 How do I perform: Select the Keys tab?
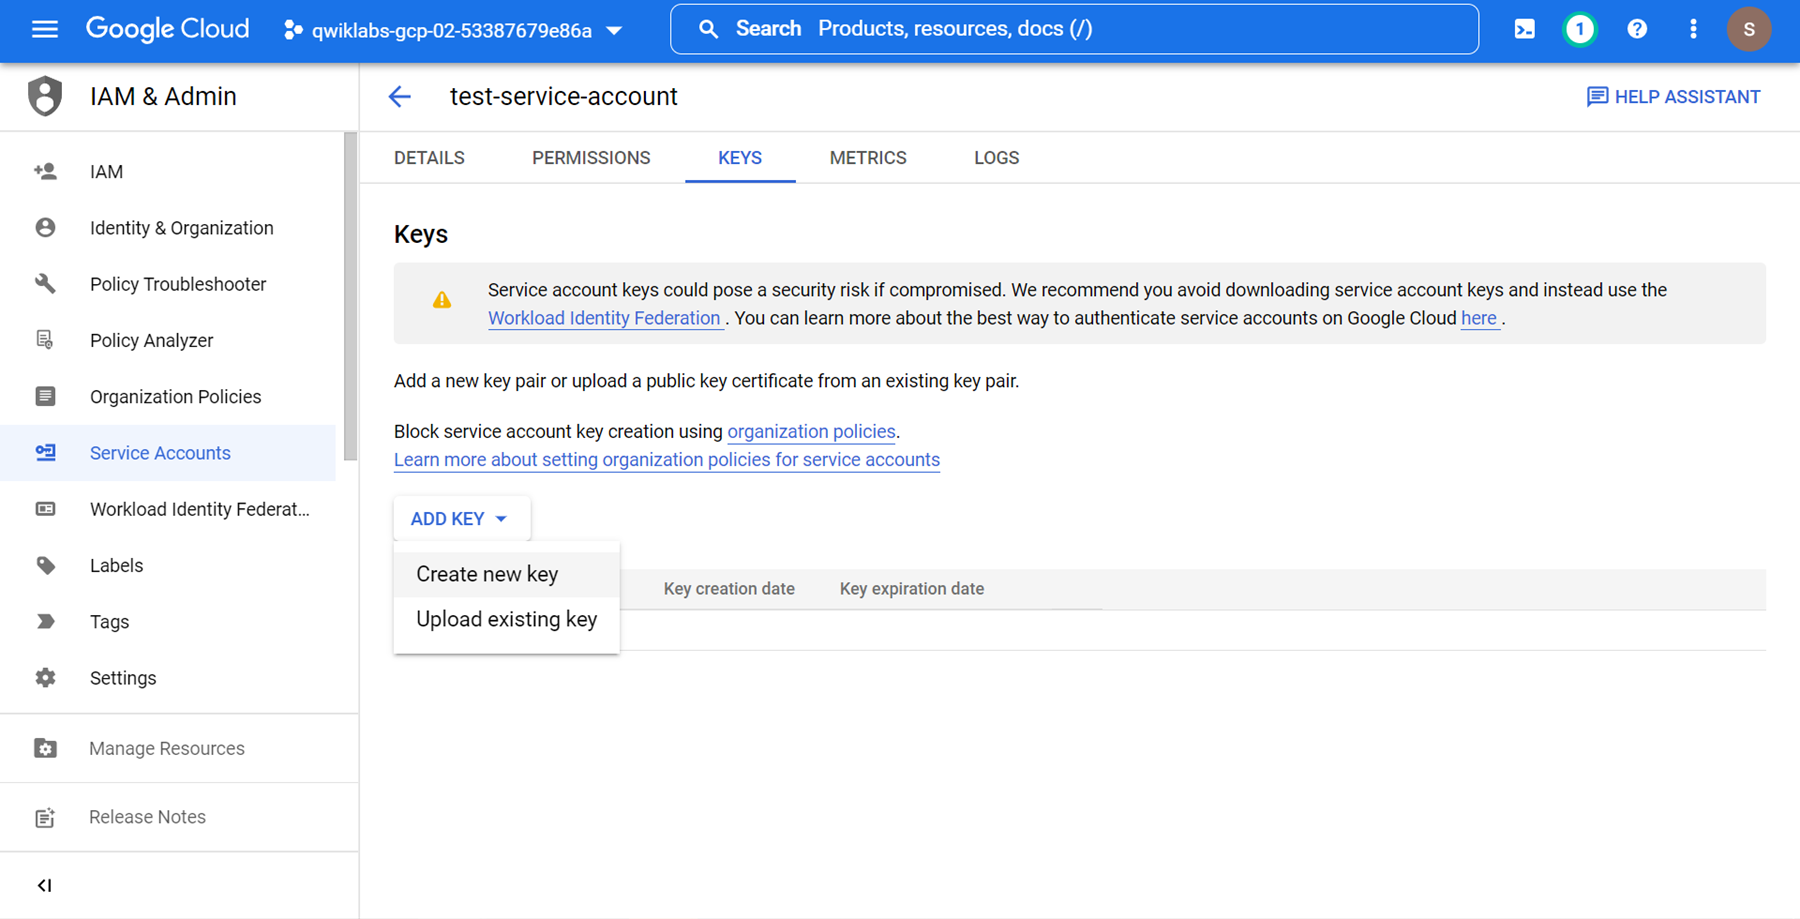[x=740, y=158]
